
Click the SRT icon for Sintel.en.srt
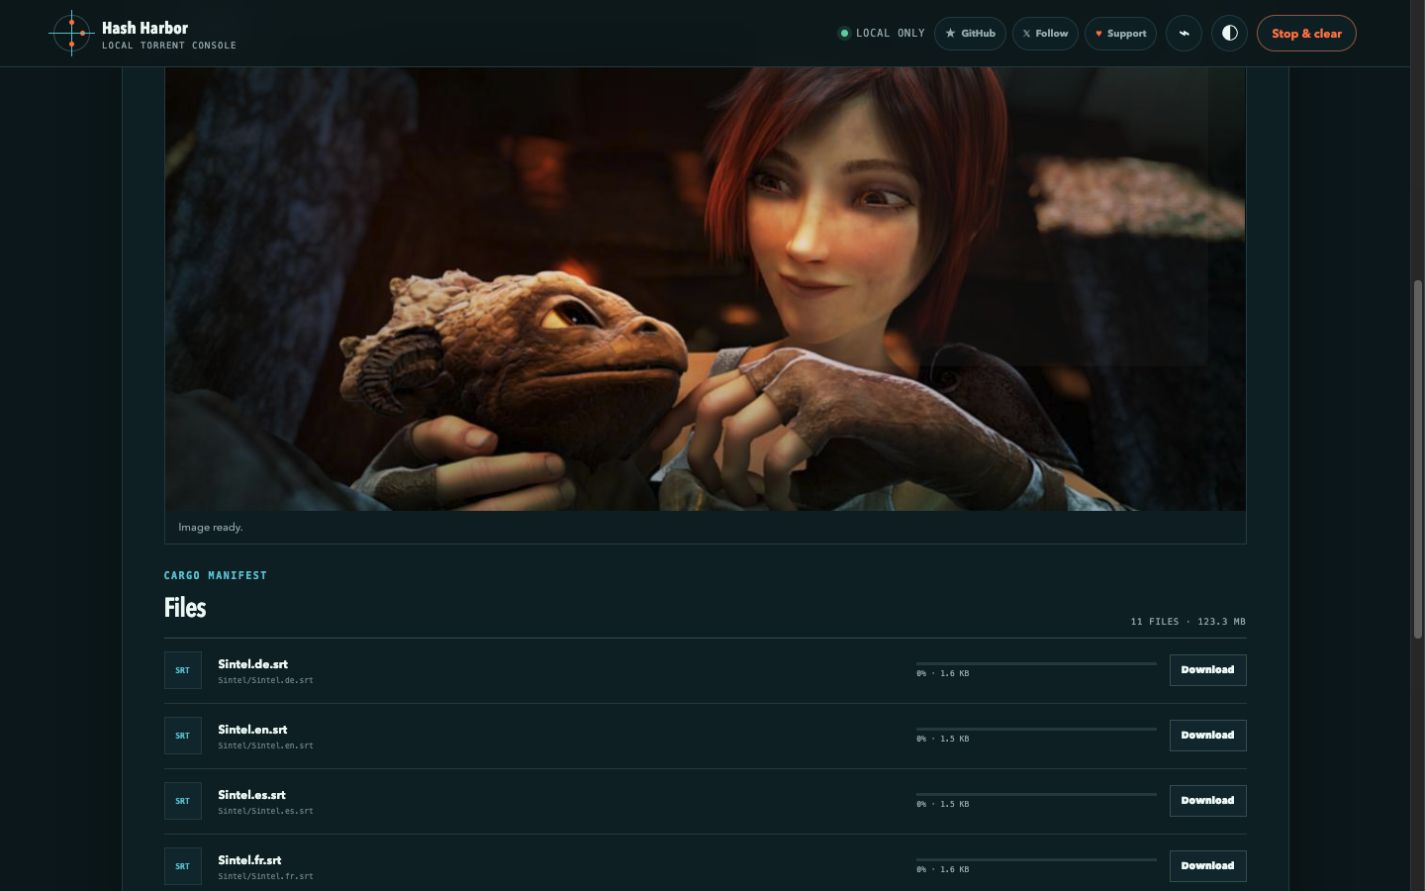pyautogui.click(x=183, y=735)
